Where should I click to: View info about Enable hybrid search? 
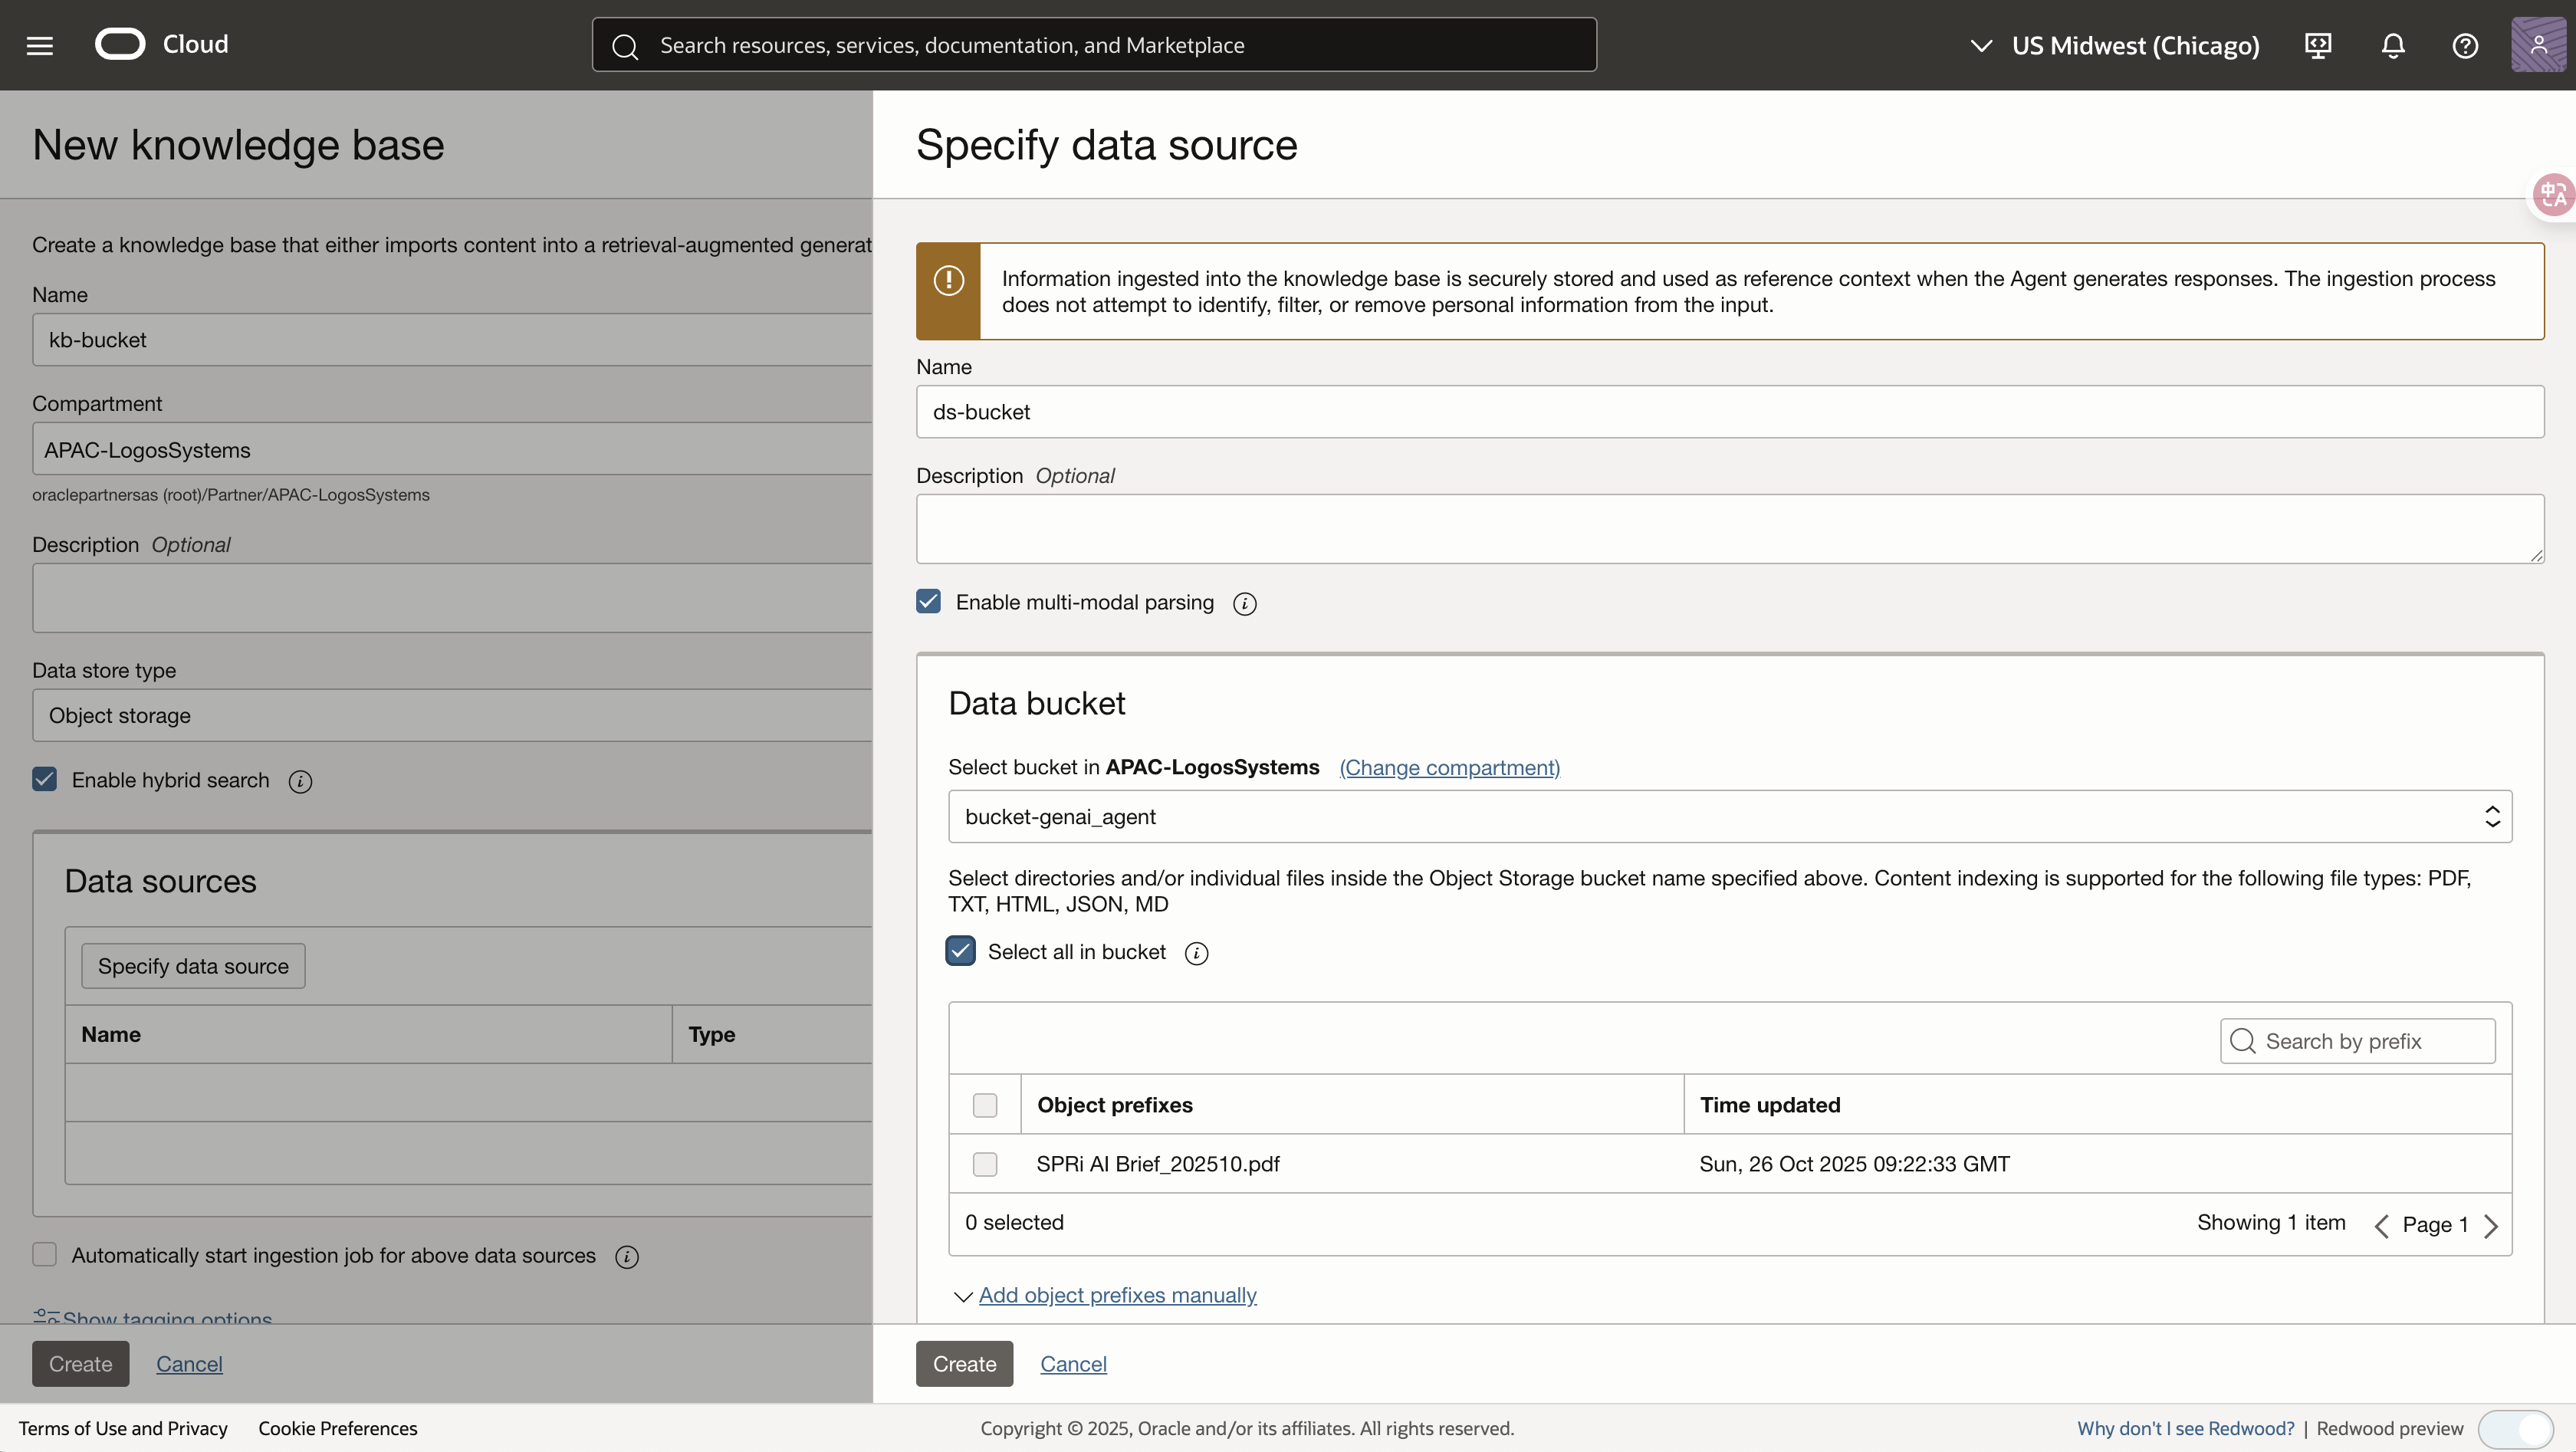[300, 781]
